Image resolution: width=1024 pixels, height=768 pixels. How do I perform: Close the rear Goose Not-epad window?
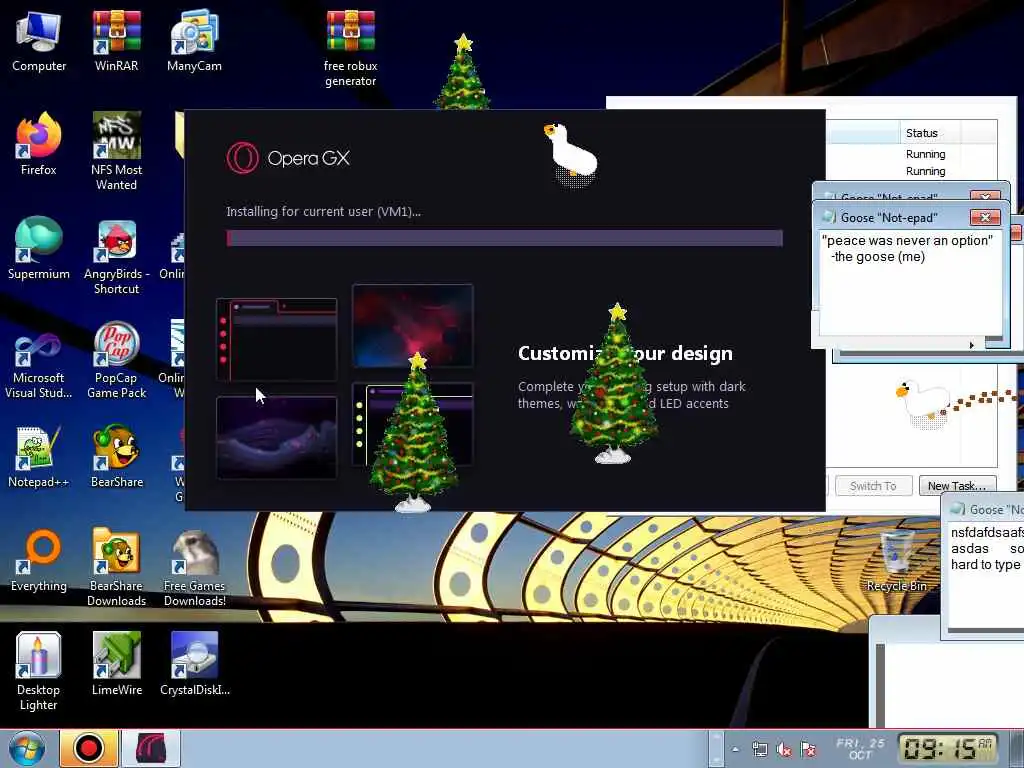click(985, 195)
